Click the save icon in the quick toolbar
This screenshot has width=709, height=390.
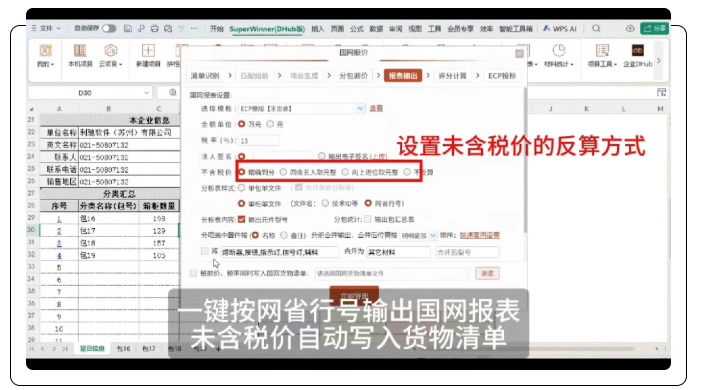click(x=128, y=28)
